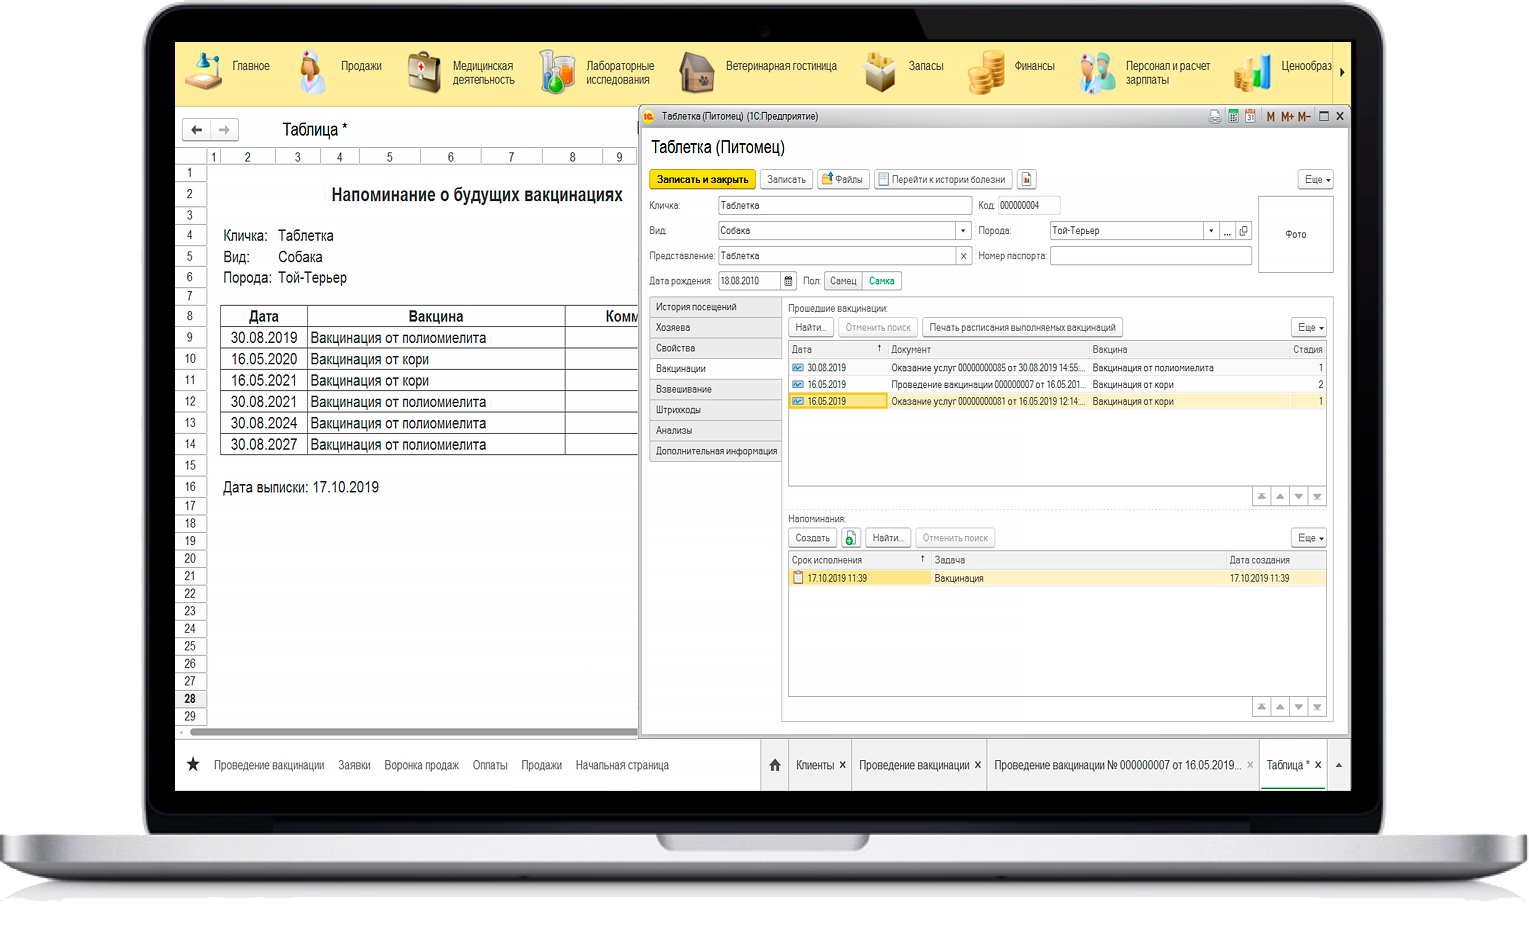The height and width of the screenshot is (936, 1529).
Task: Click Печать расписания выполняемых вакцинаций button
Action: click(x=1022, y=327)
